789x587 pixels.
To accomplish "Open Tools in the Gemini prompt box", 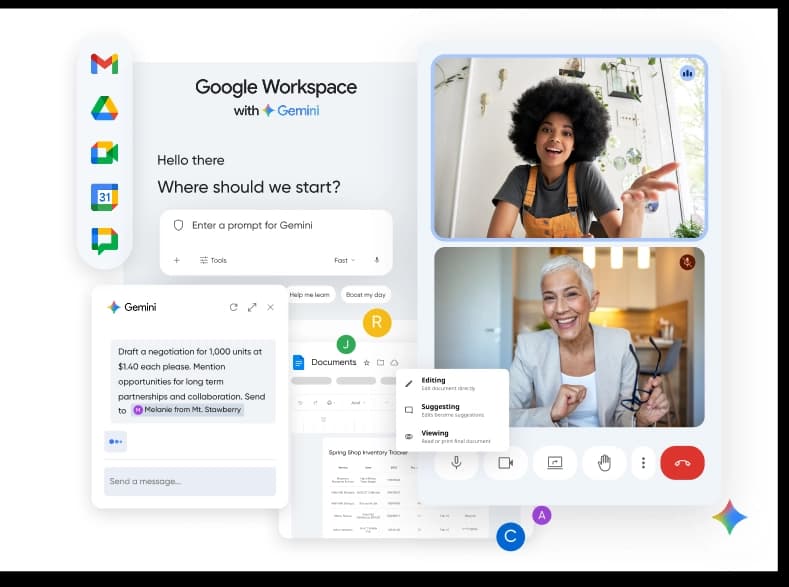I will click(x=213, y=260).
